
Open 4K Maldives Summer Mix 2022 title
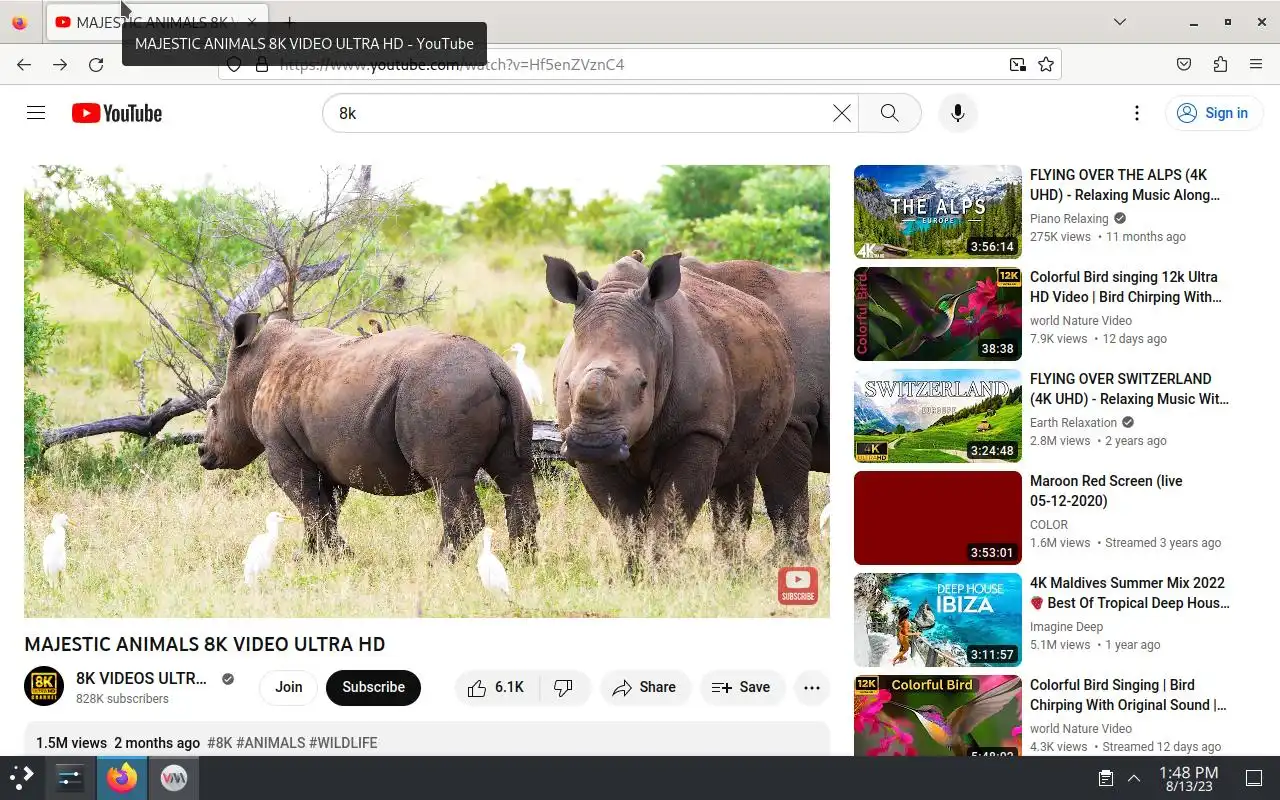point(1130,593)
